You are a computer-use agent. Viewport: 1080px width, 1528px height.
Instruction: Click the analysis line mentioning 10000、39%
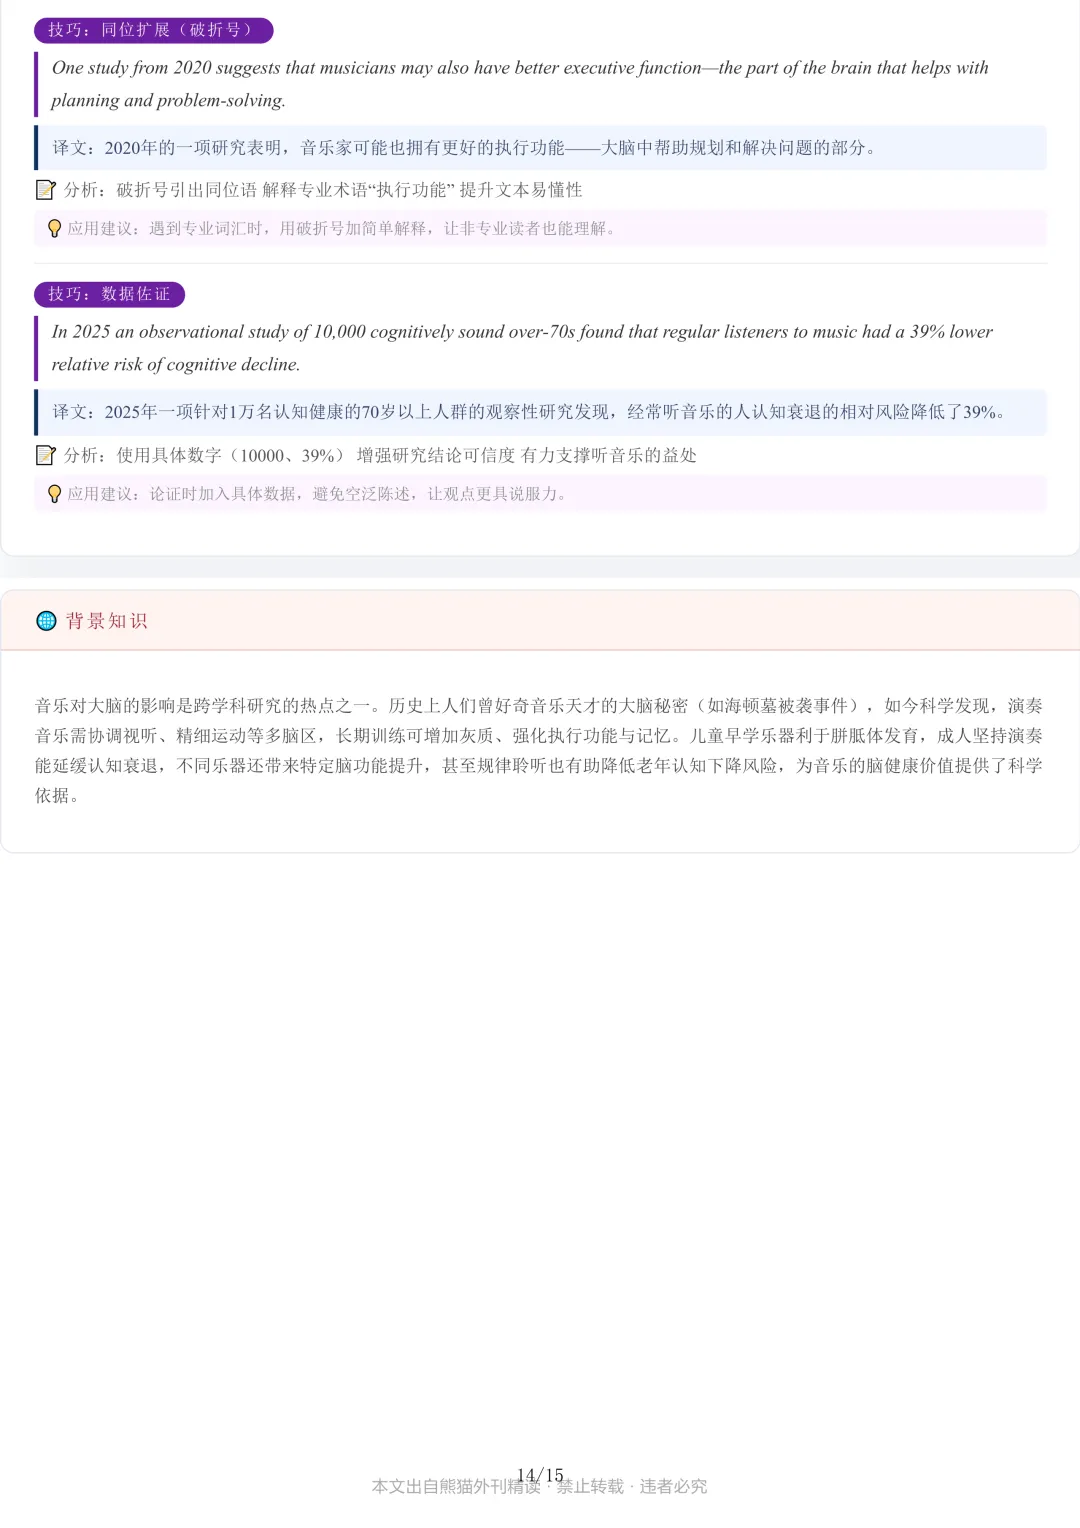pos(380,456)
